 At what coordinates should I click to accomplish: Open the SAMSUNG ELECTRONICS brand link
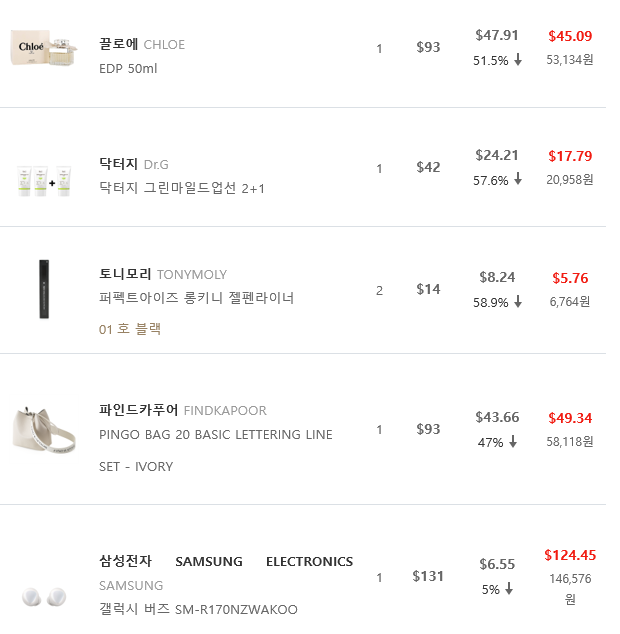click(264, 562)
